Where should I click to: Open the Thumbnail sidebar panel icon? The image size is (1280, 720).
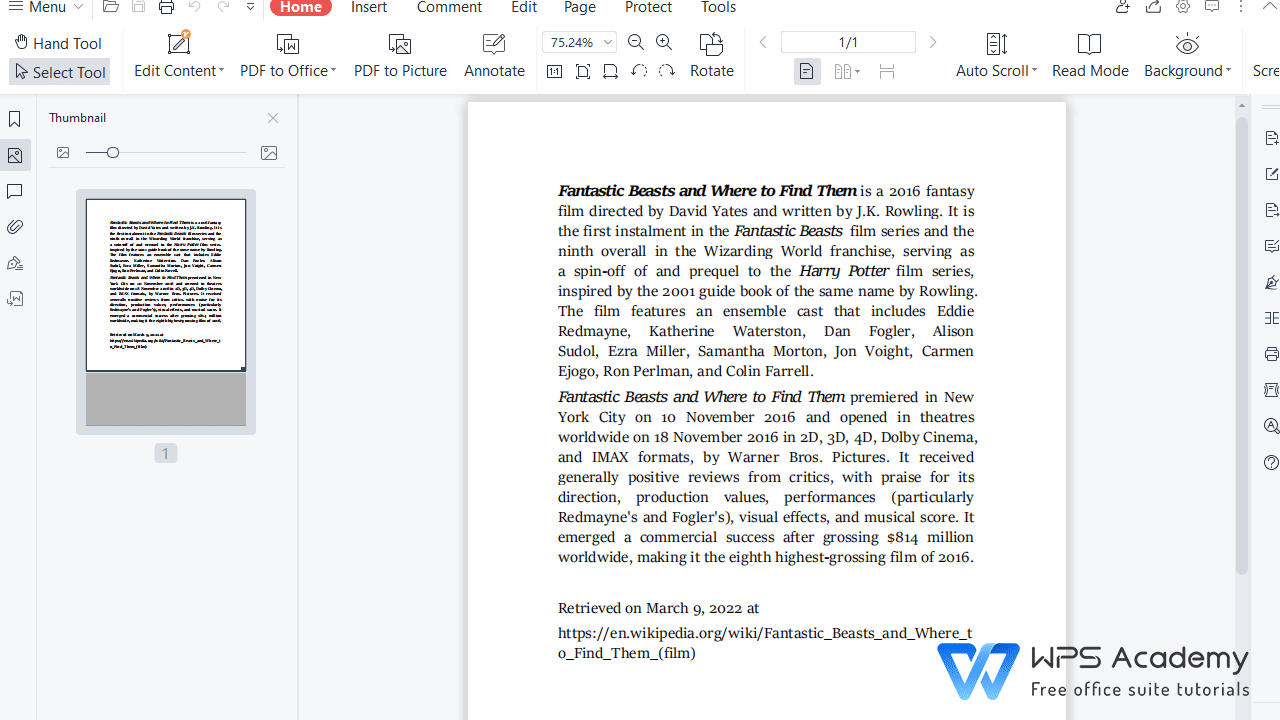click(15, 156)
